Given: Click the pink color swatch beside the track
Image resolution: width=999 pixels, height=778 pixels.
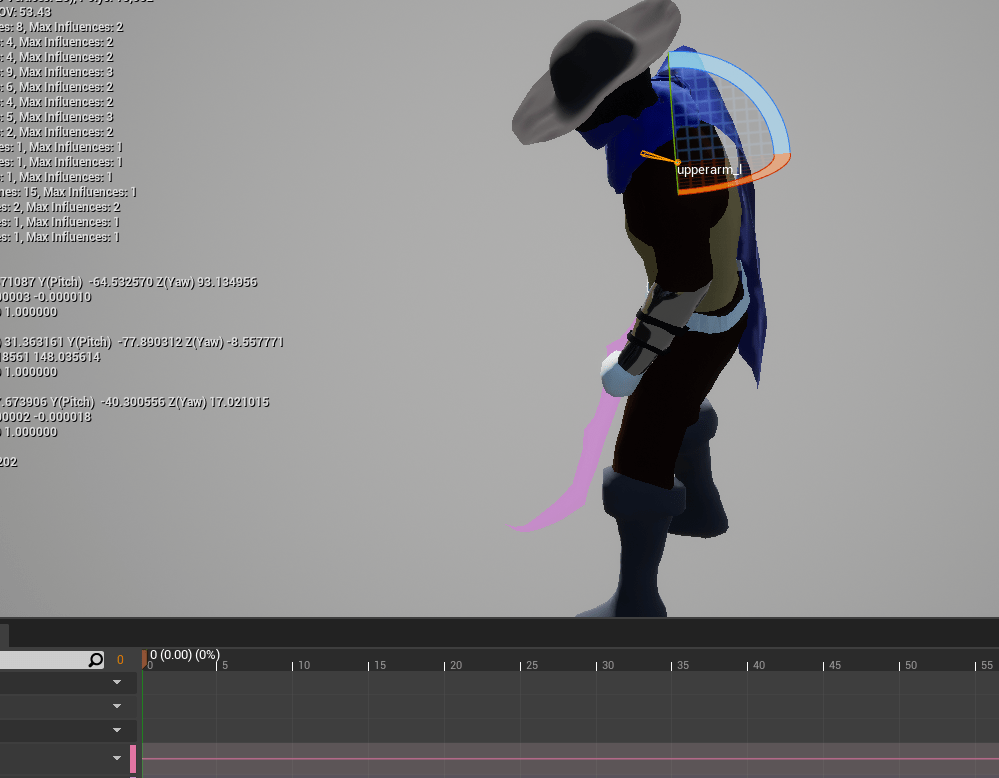Looking at the screenshot, I should pyautogui.click(x=133, y=759).
